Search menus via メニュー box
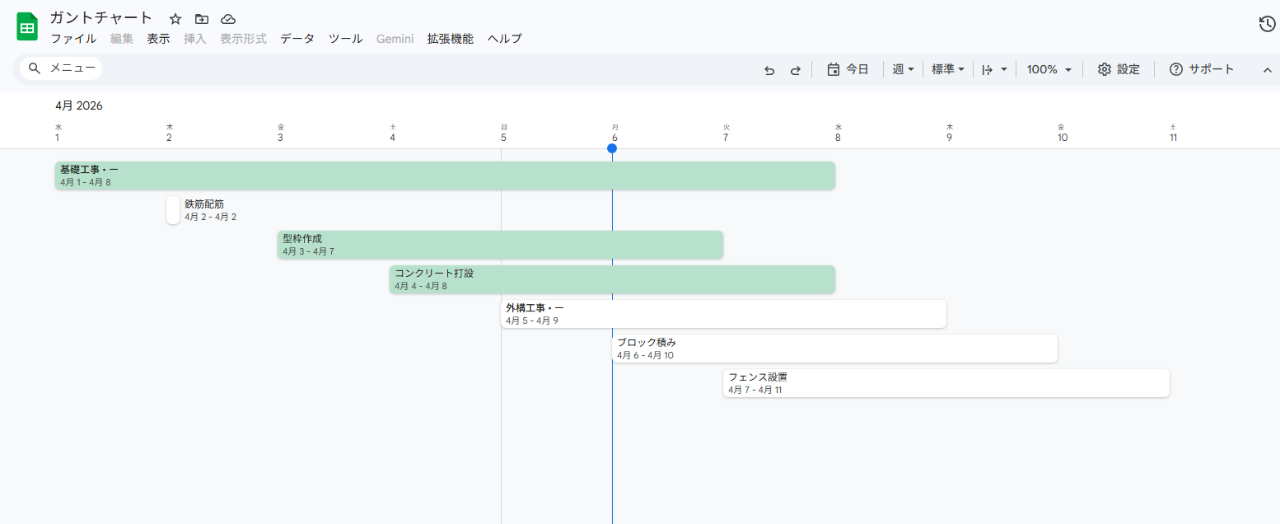1280x524 pixels. [62, 68]
